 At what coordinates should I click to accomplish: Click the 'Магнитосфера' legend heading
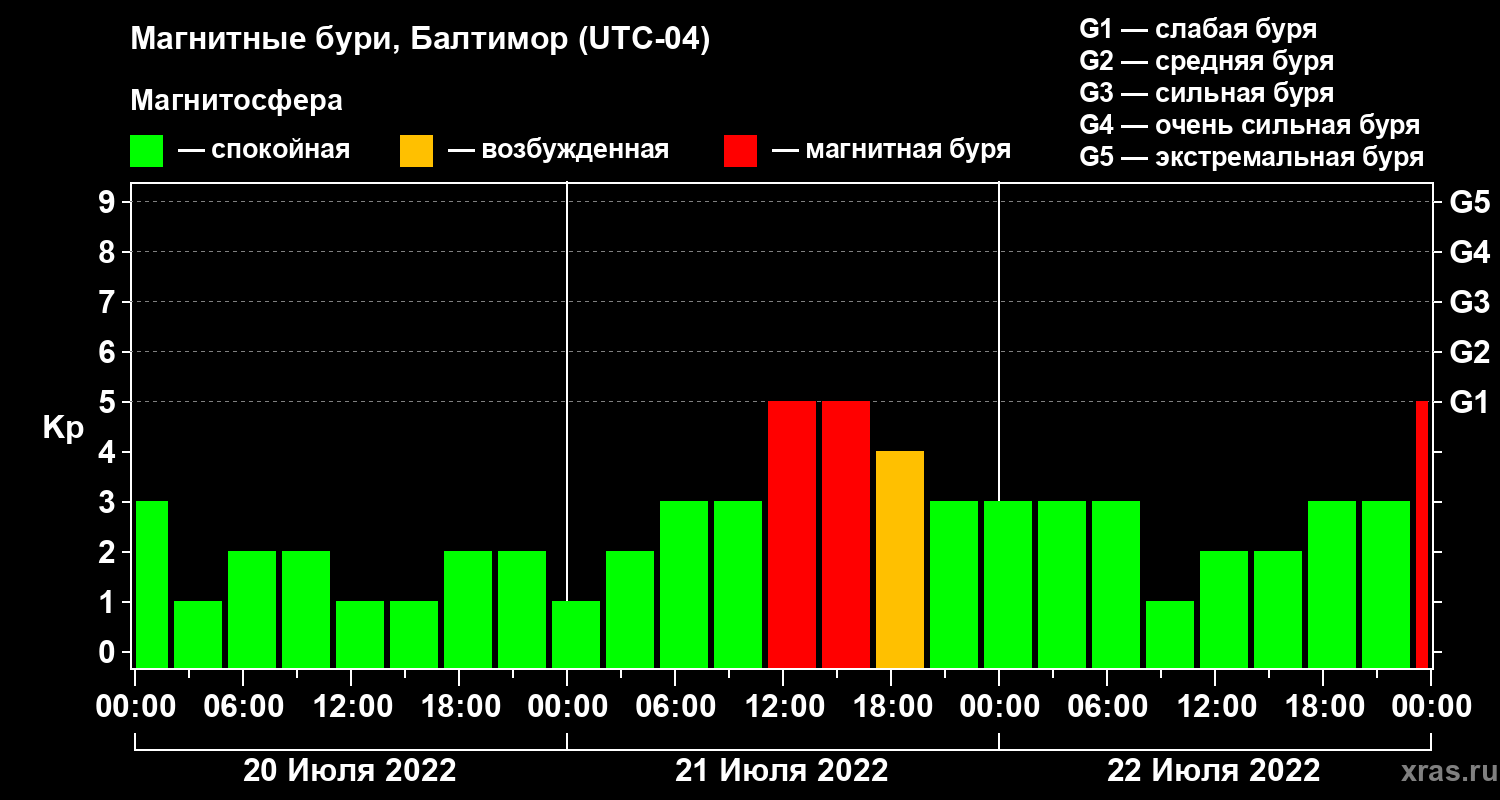coord(236,101)
